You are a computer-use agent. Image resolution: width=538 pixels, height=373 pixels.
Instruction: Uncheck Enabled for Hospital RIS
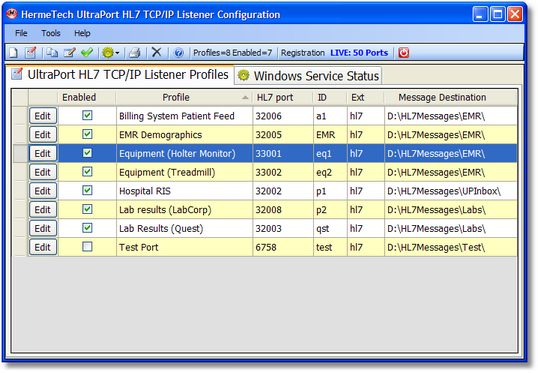[x=87, y=190]
